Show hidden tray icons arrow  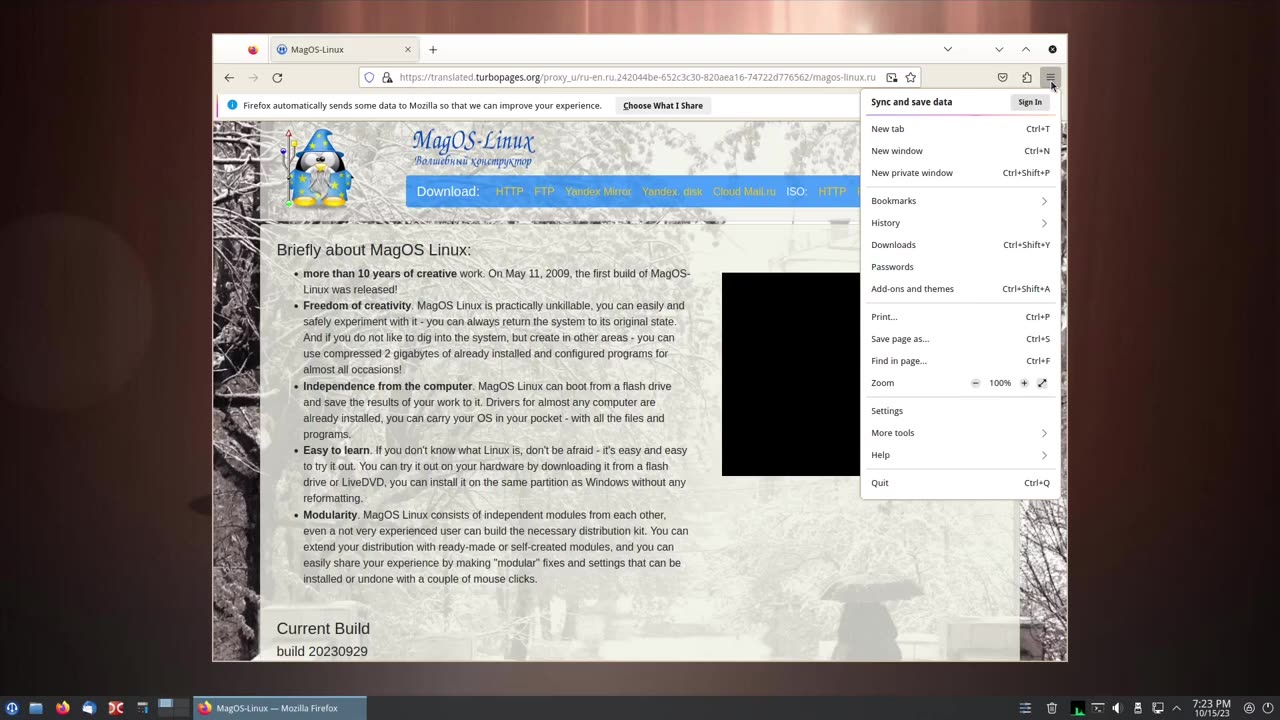pyautogui.click(x=1176, y=708)
